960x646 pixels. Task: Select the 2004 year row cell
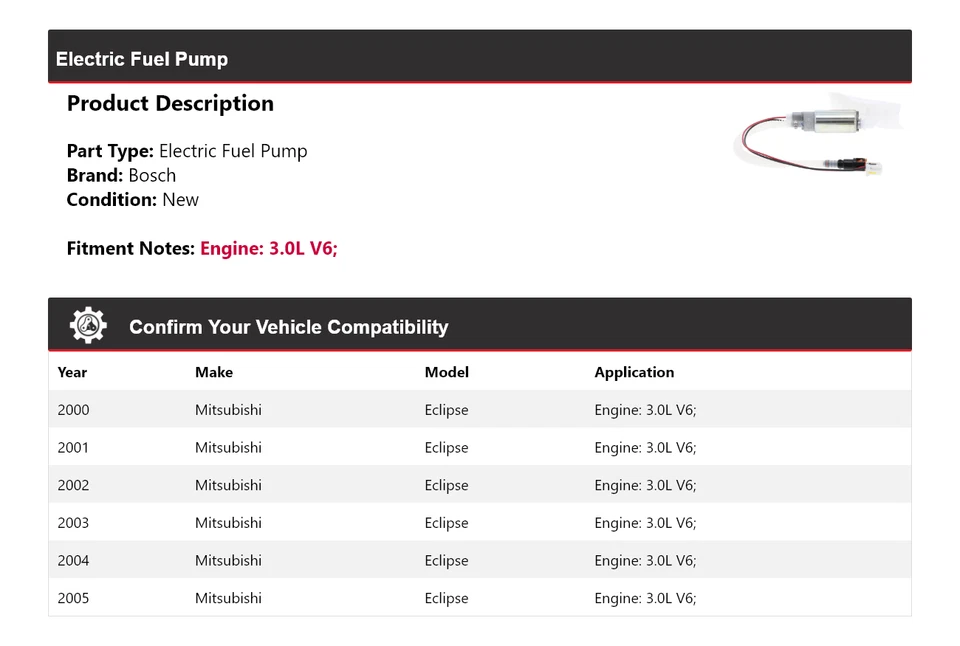[73, 561]
